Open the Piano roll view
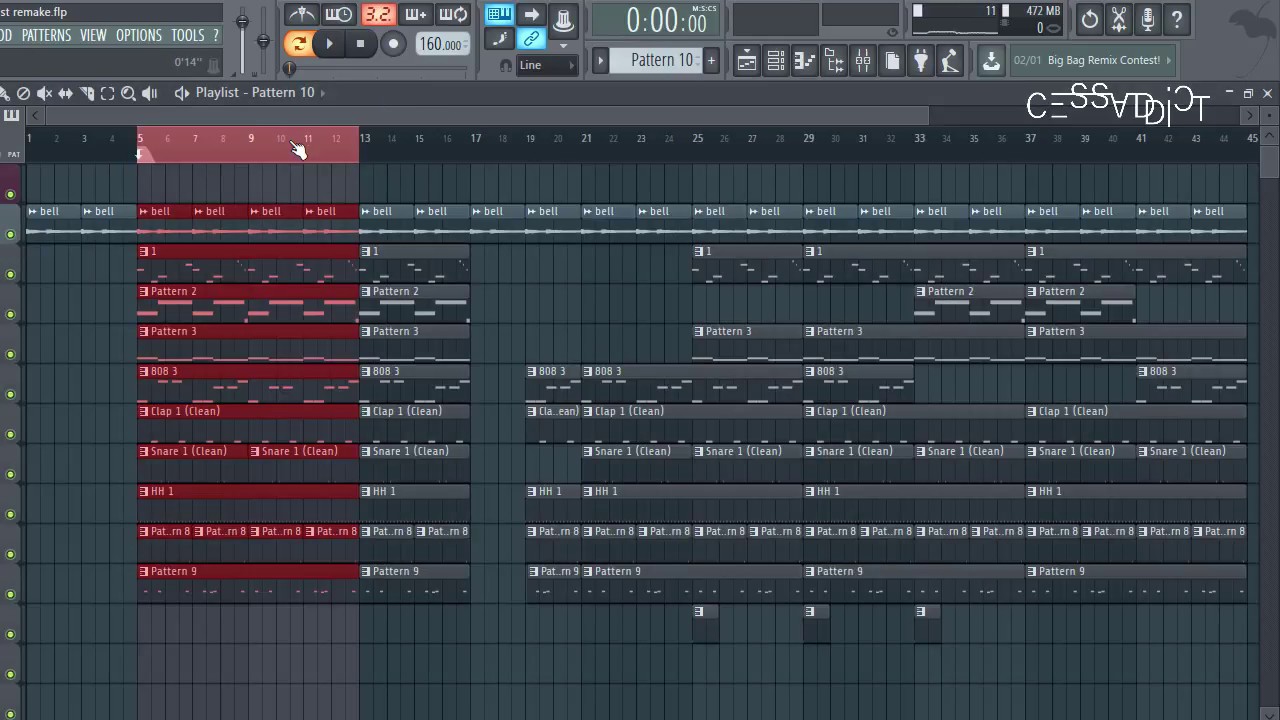Image resolution: width=1280 pixels, height=720 pixels. pyautogui.click(x=804, y=61)
